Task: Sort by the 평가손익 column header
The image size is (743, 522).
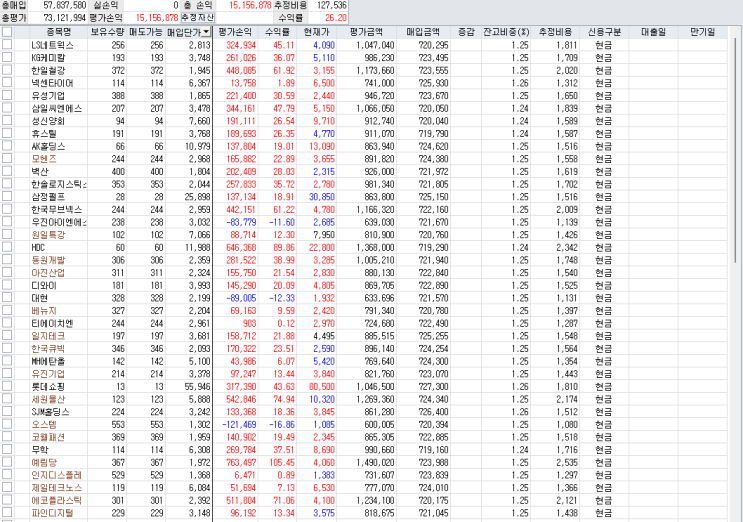Action: point(235,32)
